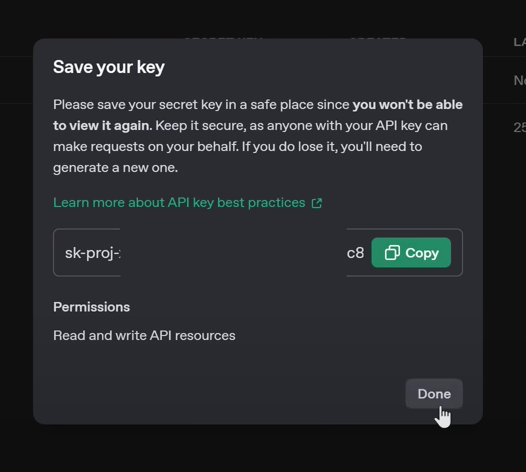The image size is (526, 472).
Task: Click the hidden middle portion of the key
Action: click(233, 253)
